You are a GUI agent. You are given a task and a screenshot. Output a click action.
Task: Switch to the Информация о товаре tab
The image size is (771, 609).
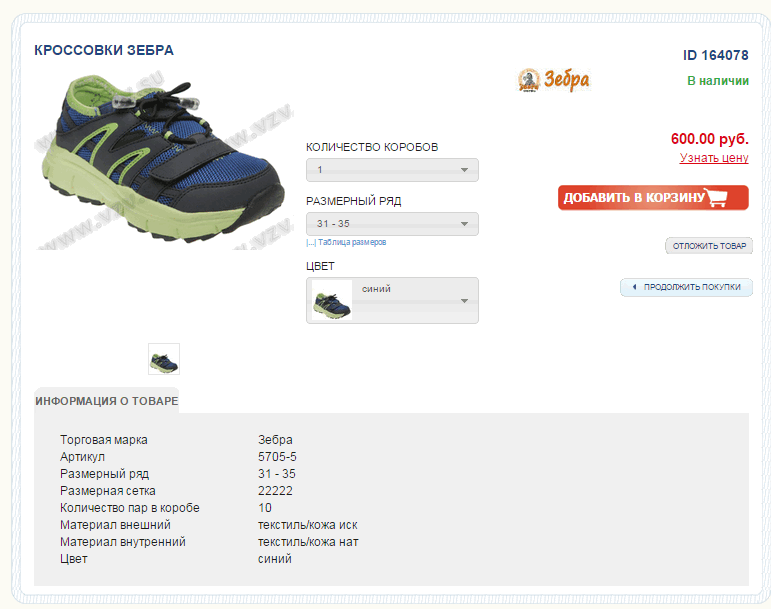(x=107, y=401)
